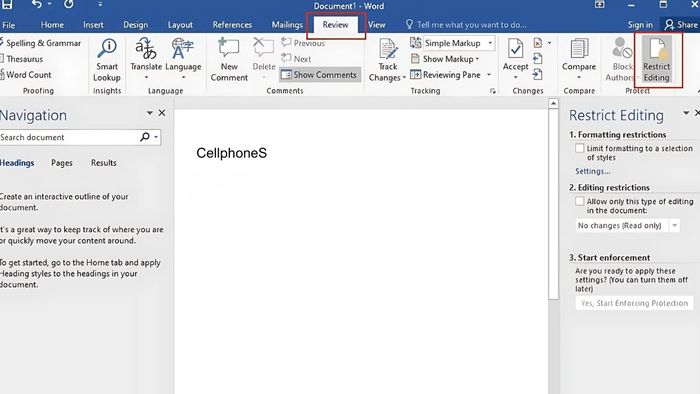Open Tracking group dialog launcher
The width and height of the screenshot is (700, 394).
click(493, 91)
